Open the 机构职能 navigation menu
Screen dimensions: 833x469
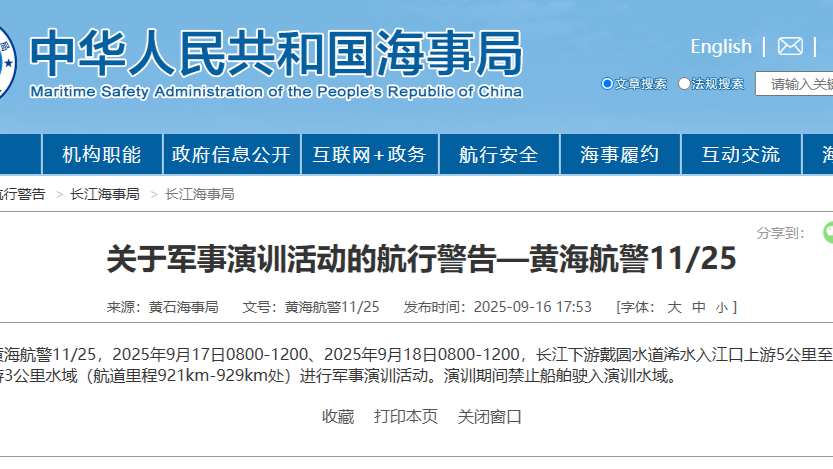point(101,155)
